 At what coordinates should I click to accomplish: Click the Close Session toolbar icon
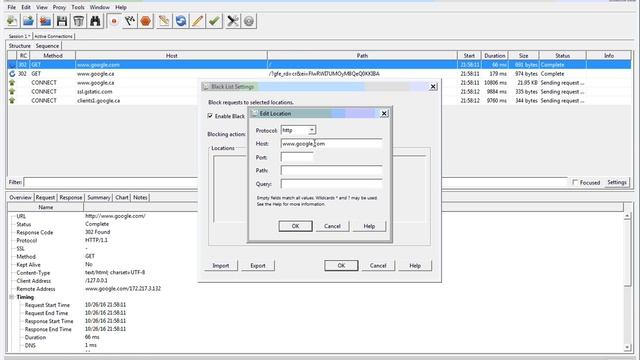click(45, 21)
